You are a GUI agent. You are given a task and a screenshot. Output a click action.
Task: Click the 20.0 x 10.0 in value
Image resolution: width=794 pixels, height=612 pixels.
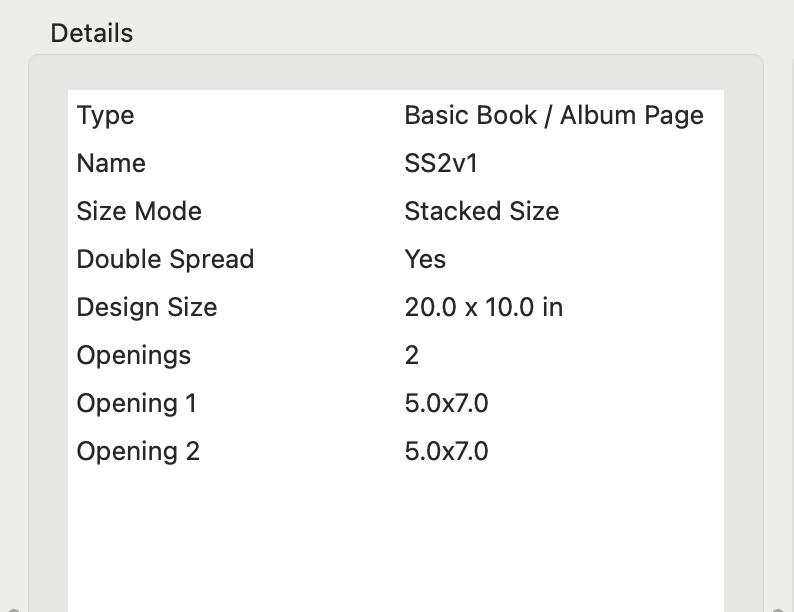coord(483,307)
